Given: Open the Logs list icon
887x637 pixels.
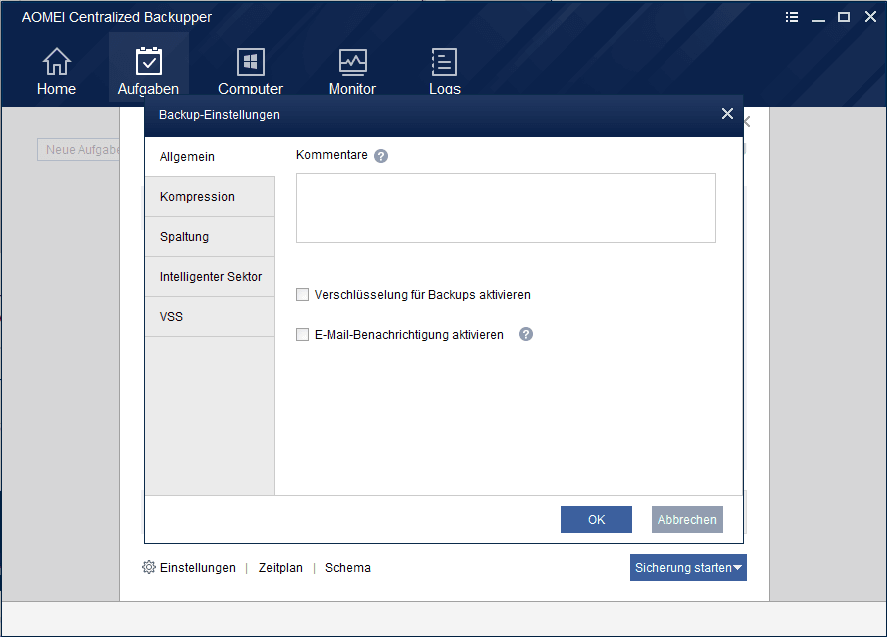Looking at the screenshot, I should tap(444, 62).
